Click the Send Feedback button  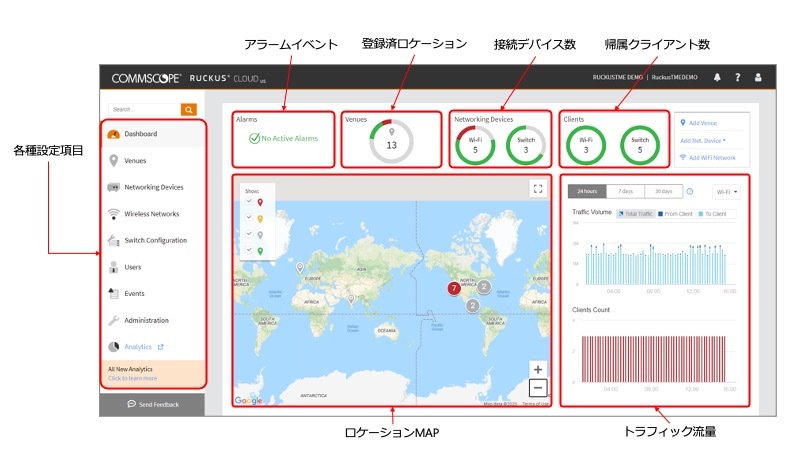[x=152, y=404]
